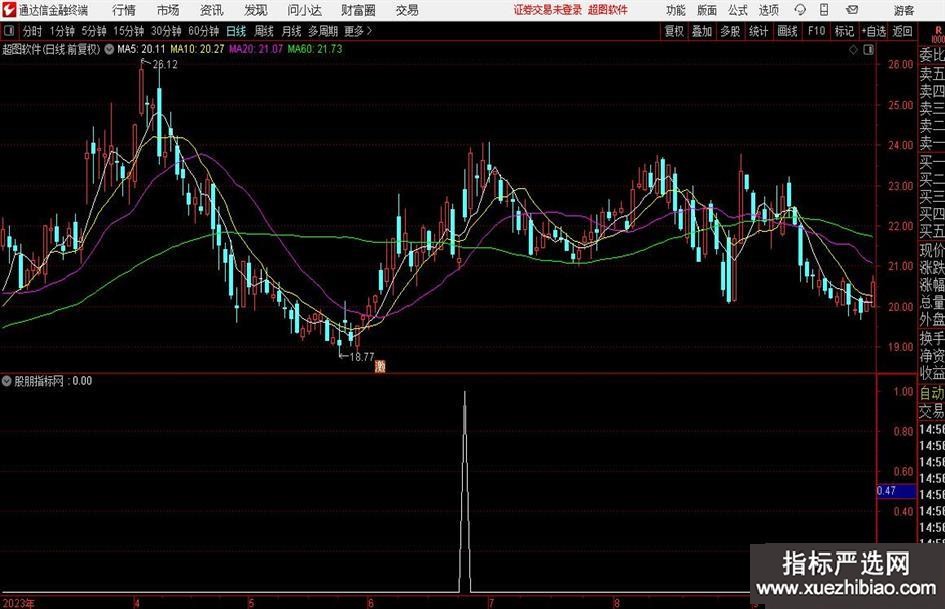Screen dimensions: 945x609
Task: Open the 版面 menu
Action: point(707,10)
